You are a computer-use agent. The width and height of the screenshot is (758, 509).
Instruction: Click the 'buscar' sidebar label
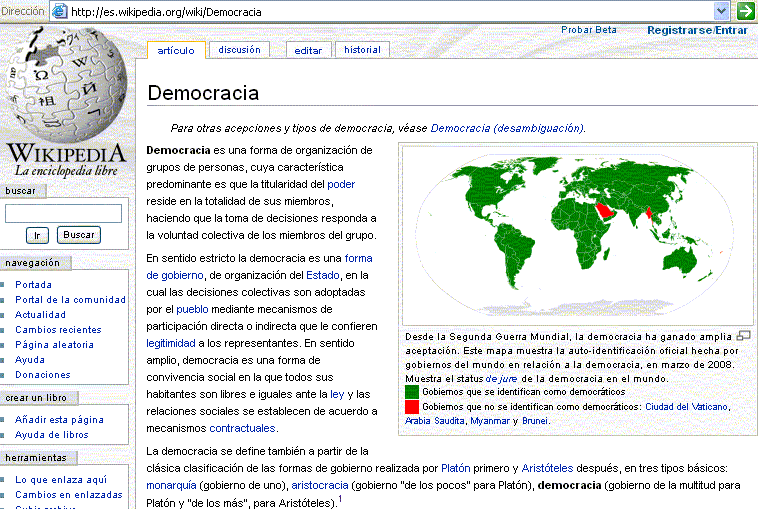(20, 191)
